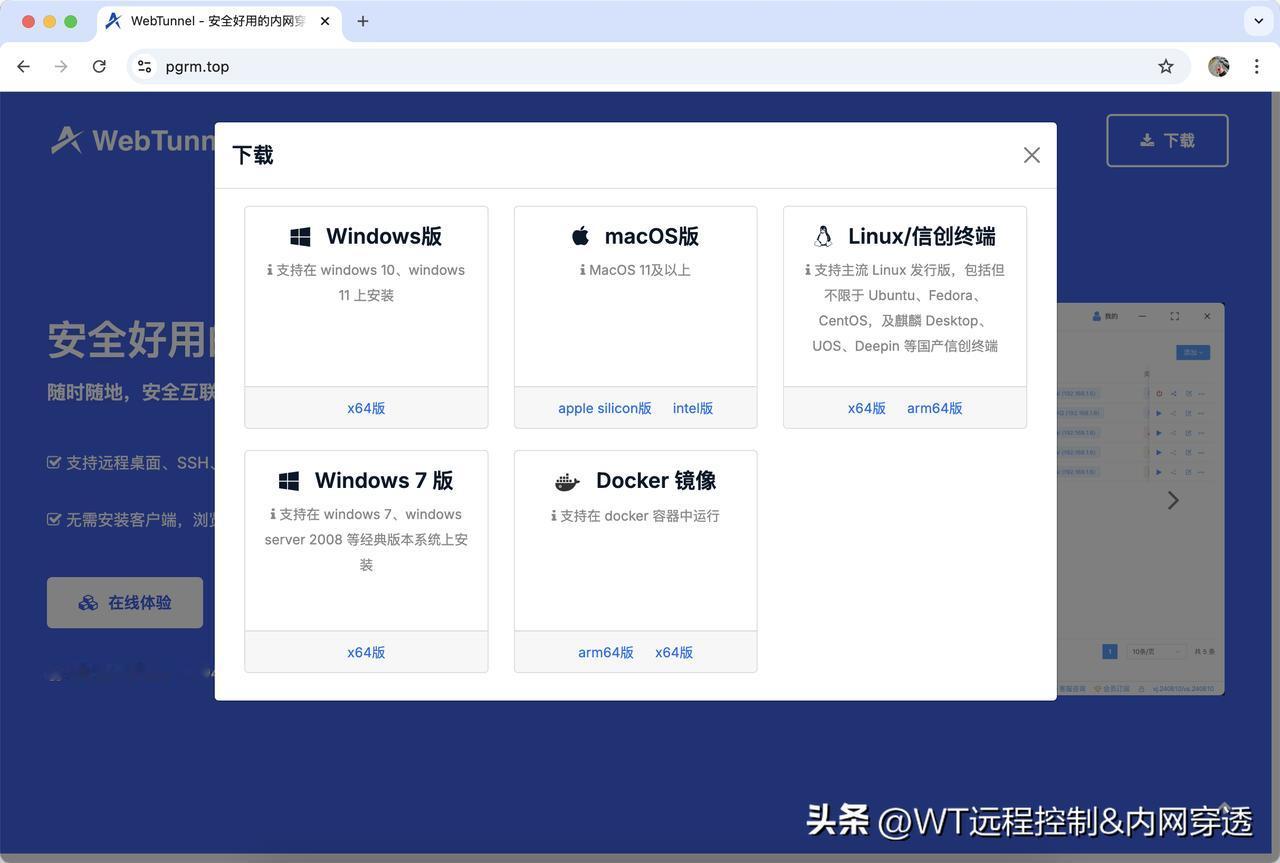The image size is (1280, 863).
Task: Open the 10条/页 page-size dropdown in the preview
Action: point(1155,651)
